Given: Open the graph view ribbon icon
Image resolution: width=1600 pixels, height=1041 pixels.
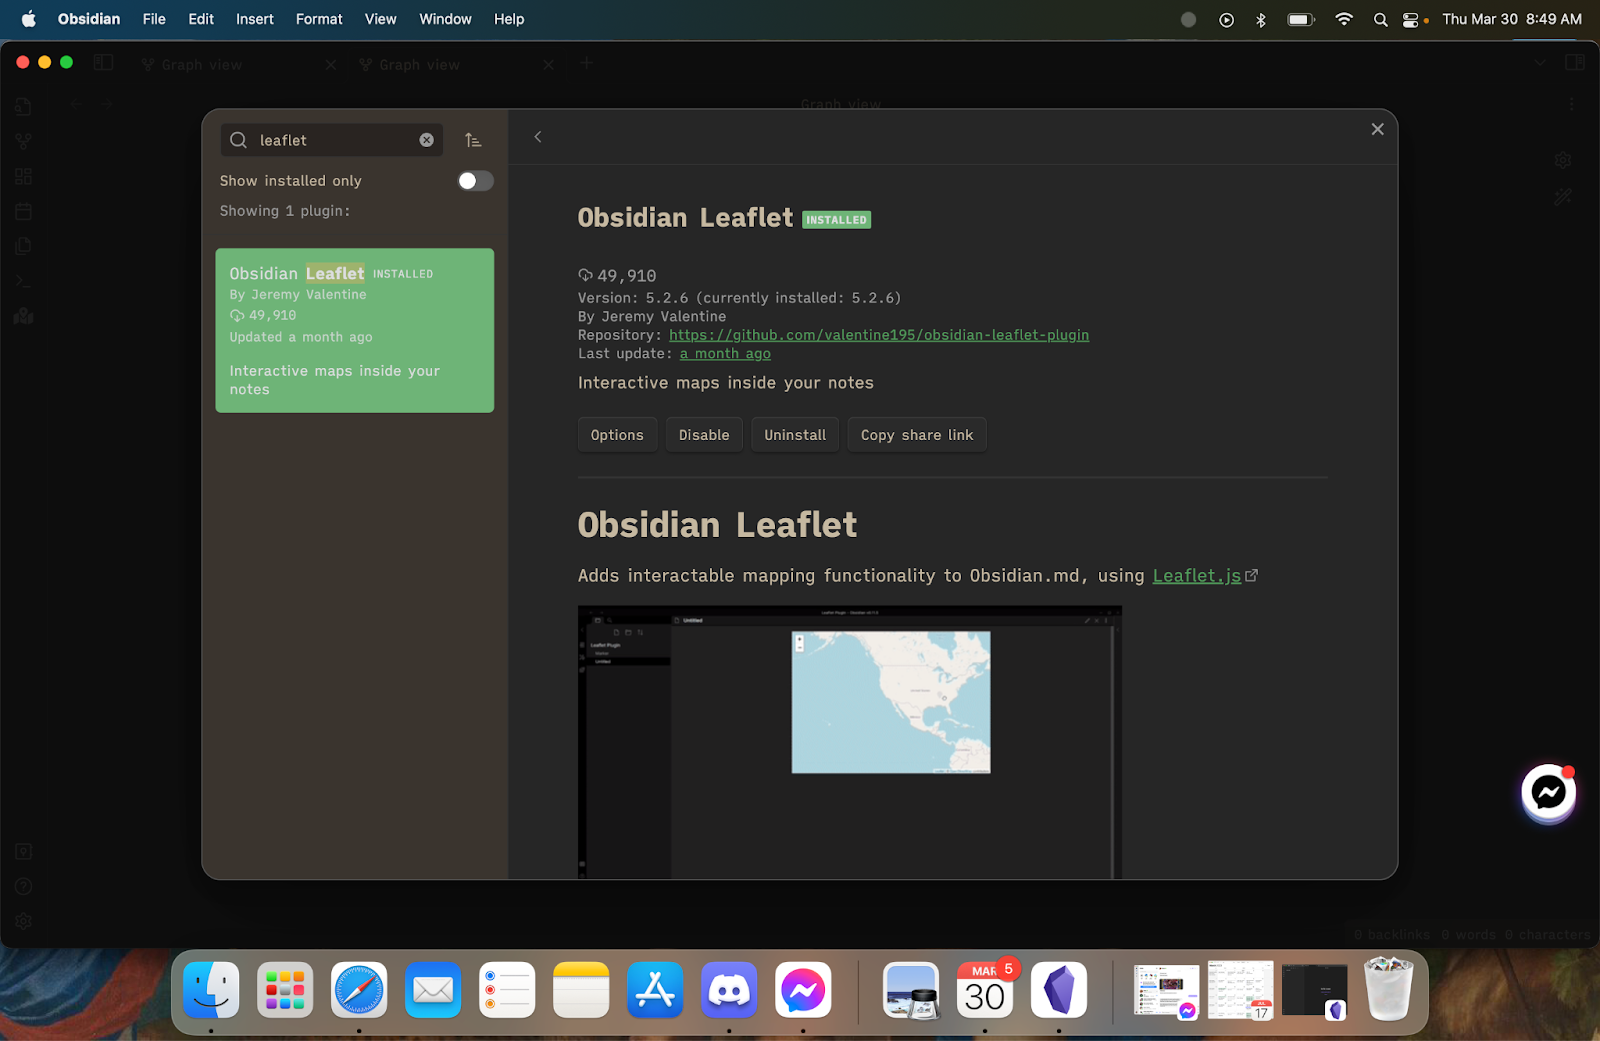Looking at the screenshot, I should click(24, 141).
